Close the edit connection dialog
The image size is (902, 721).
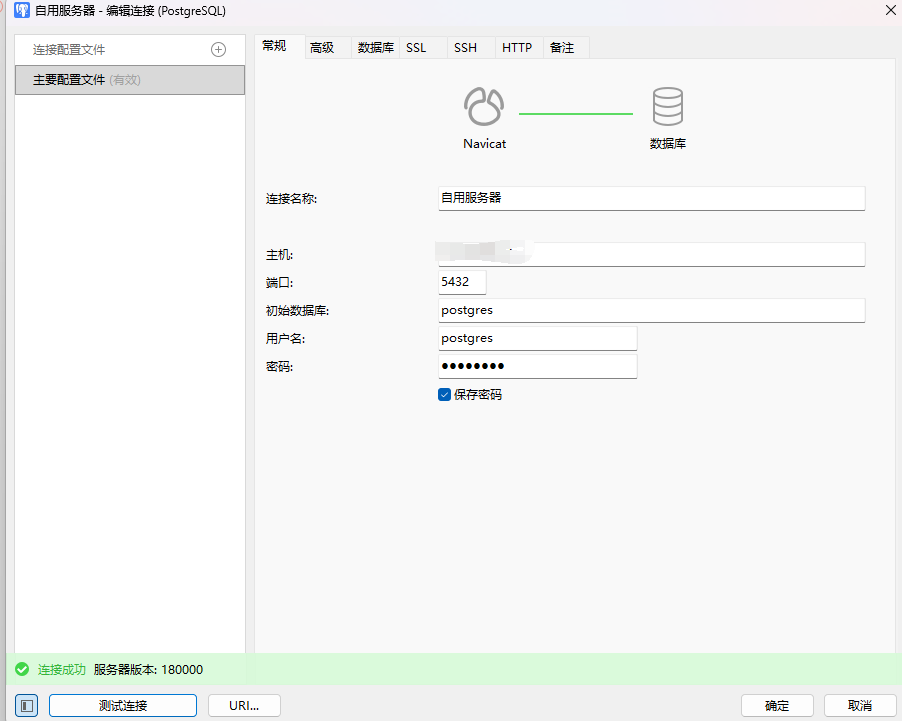click(890, 10)
